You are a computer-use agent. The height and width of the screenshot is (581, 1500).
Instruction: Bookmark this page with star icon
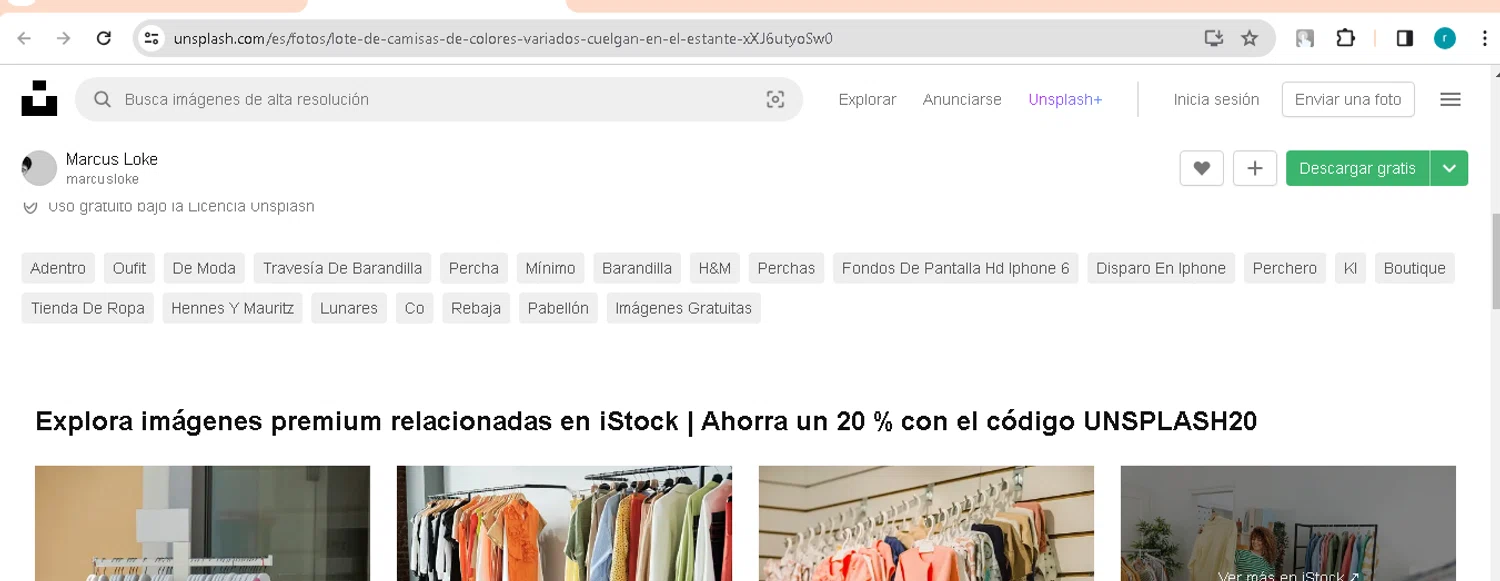click(x=1249, y=38)
